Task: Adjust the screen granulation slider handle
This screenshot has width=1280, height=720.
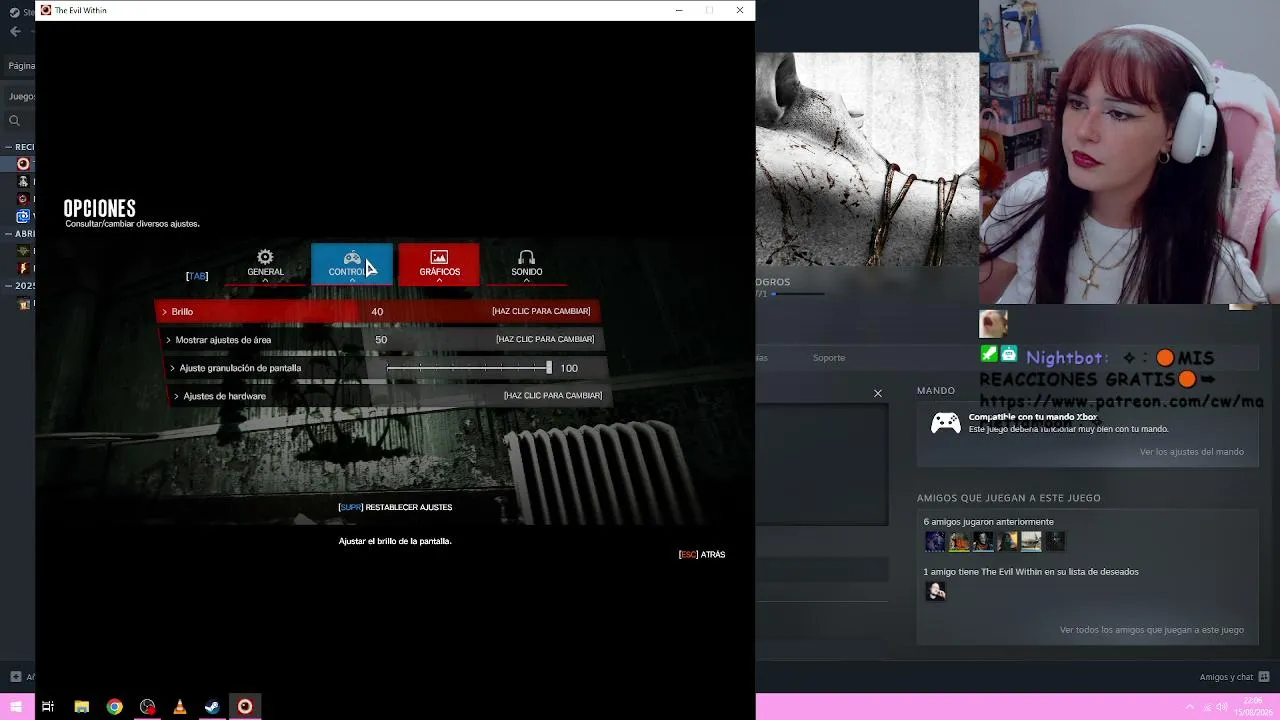Action: coord(549,368)
